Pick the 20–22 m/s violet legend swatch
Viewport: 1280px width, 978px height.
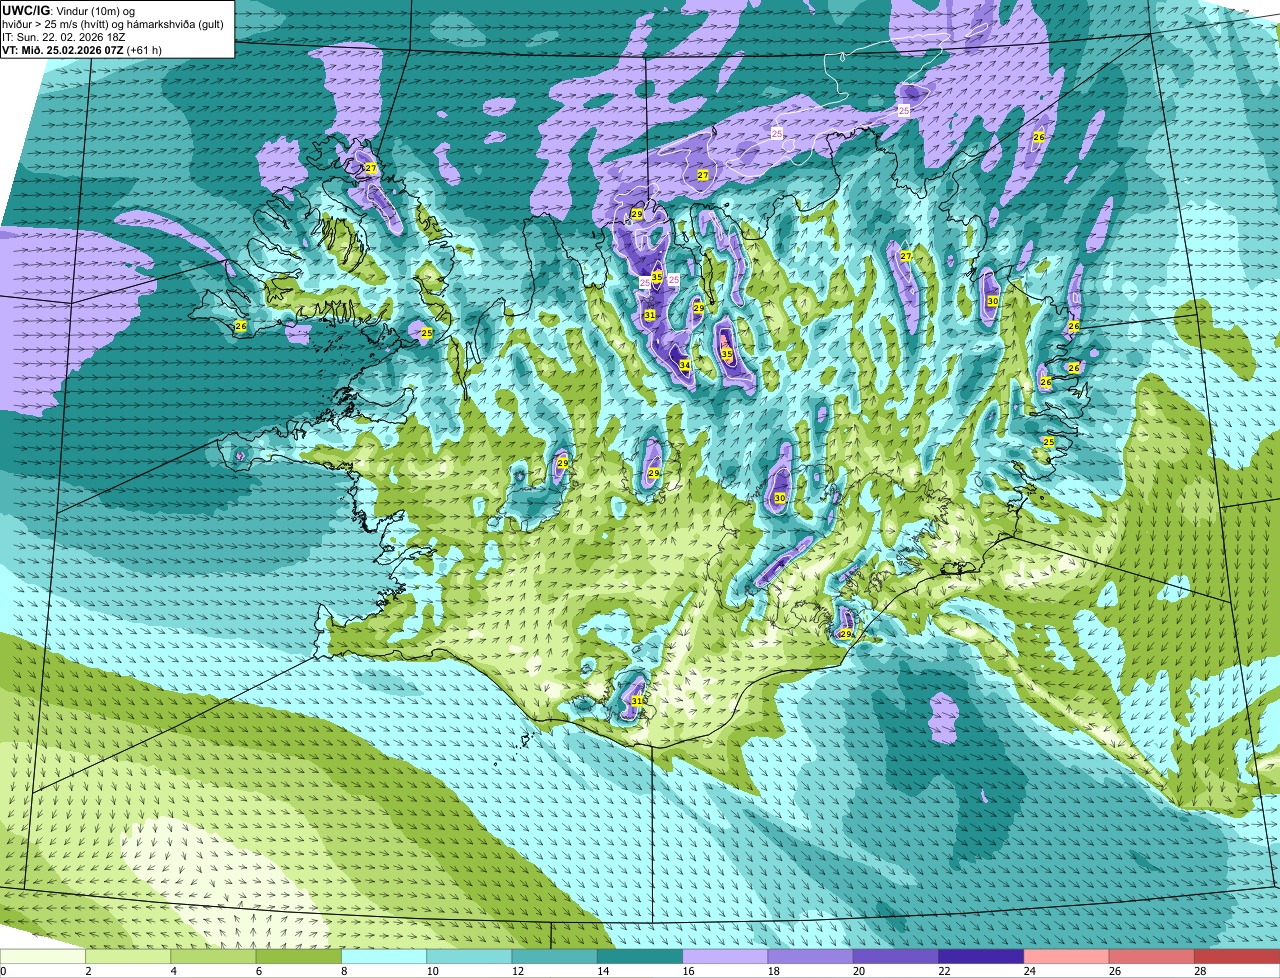tap(896, 956)
